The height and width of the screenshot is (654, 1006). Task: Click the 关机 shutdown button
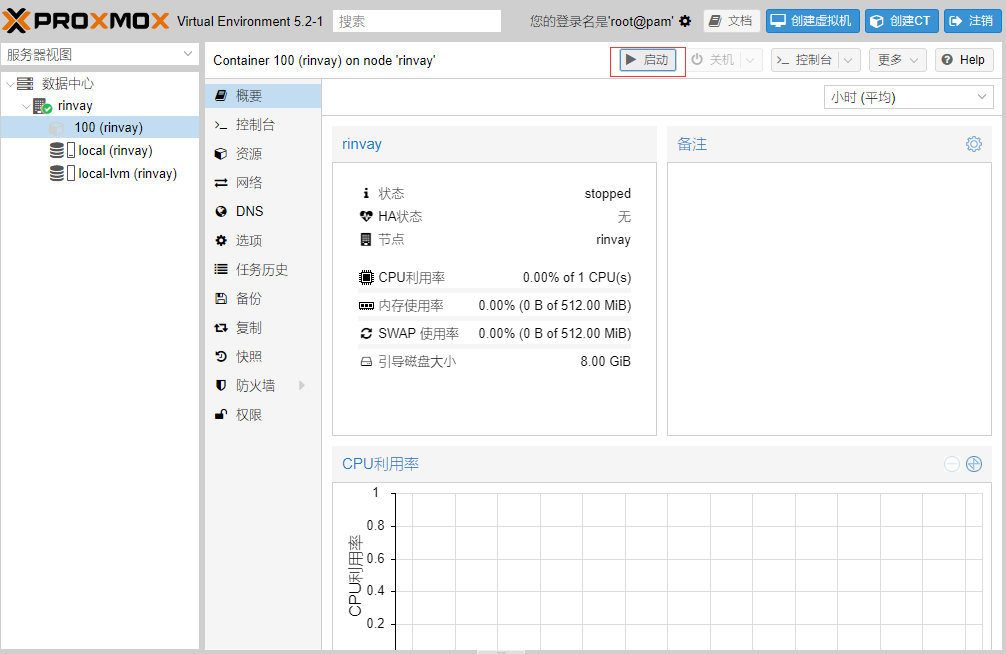coord(713,60)
